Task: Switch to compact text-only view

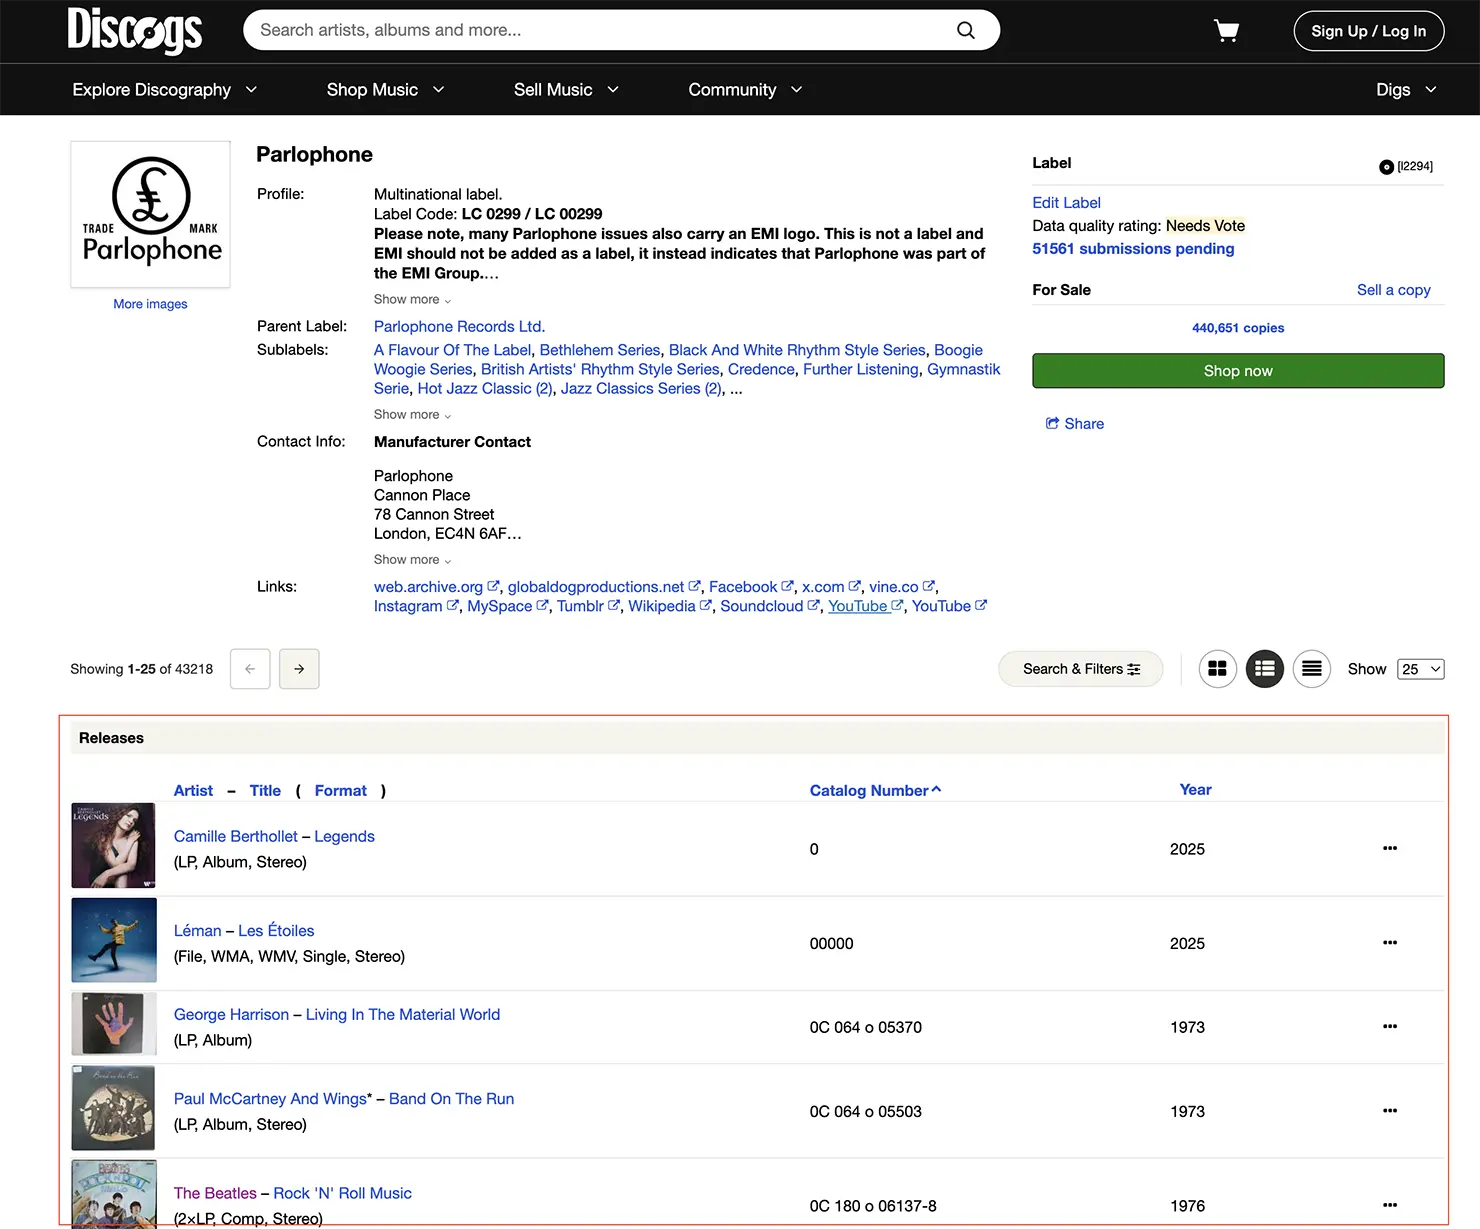Action: point(1311,669)
